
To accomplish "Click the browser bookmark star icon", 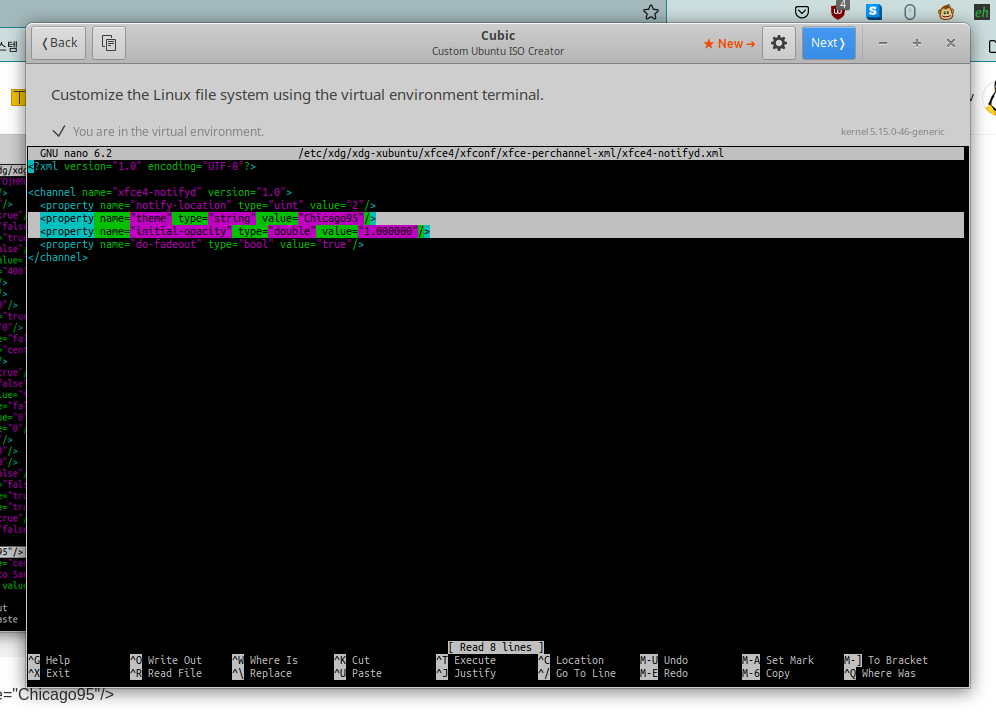I will [x=651, y=12].
